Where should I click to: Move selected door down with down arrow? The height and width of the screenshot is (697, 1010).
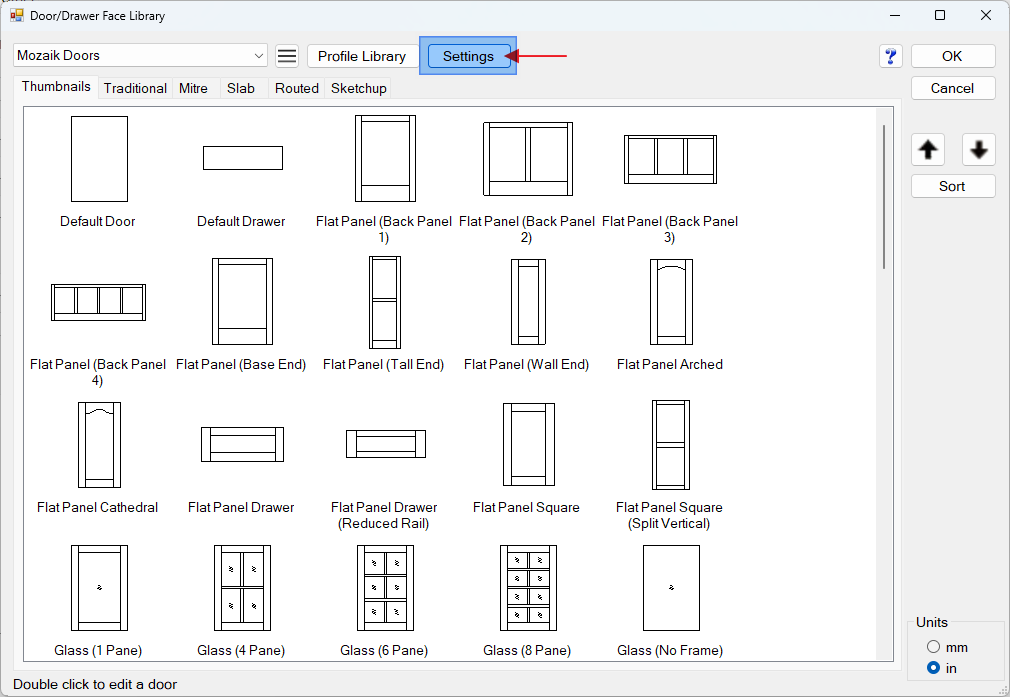click(x=978, y=150)
